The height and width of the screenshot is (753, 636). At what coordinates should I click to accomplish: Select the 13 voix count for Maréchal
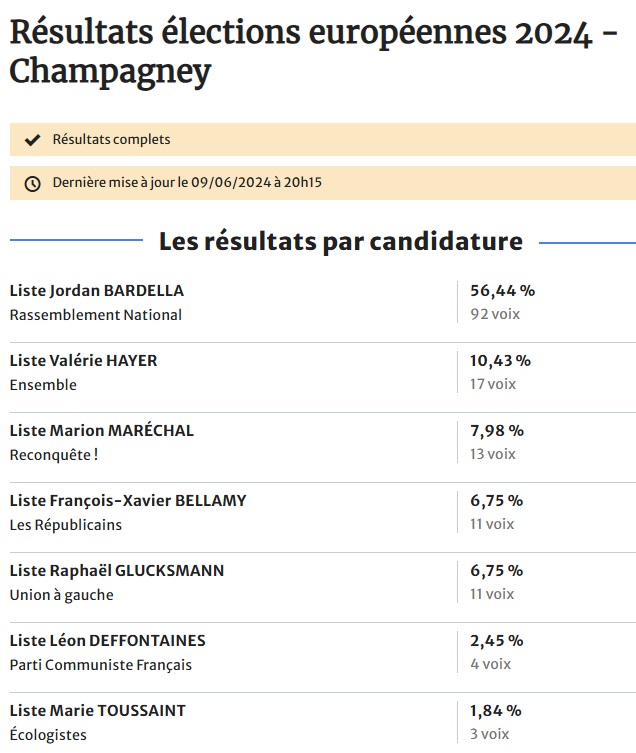pyautogui.click(x=493, y=454)
